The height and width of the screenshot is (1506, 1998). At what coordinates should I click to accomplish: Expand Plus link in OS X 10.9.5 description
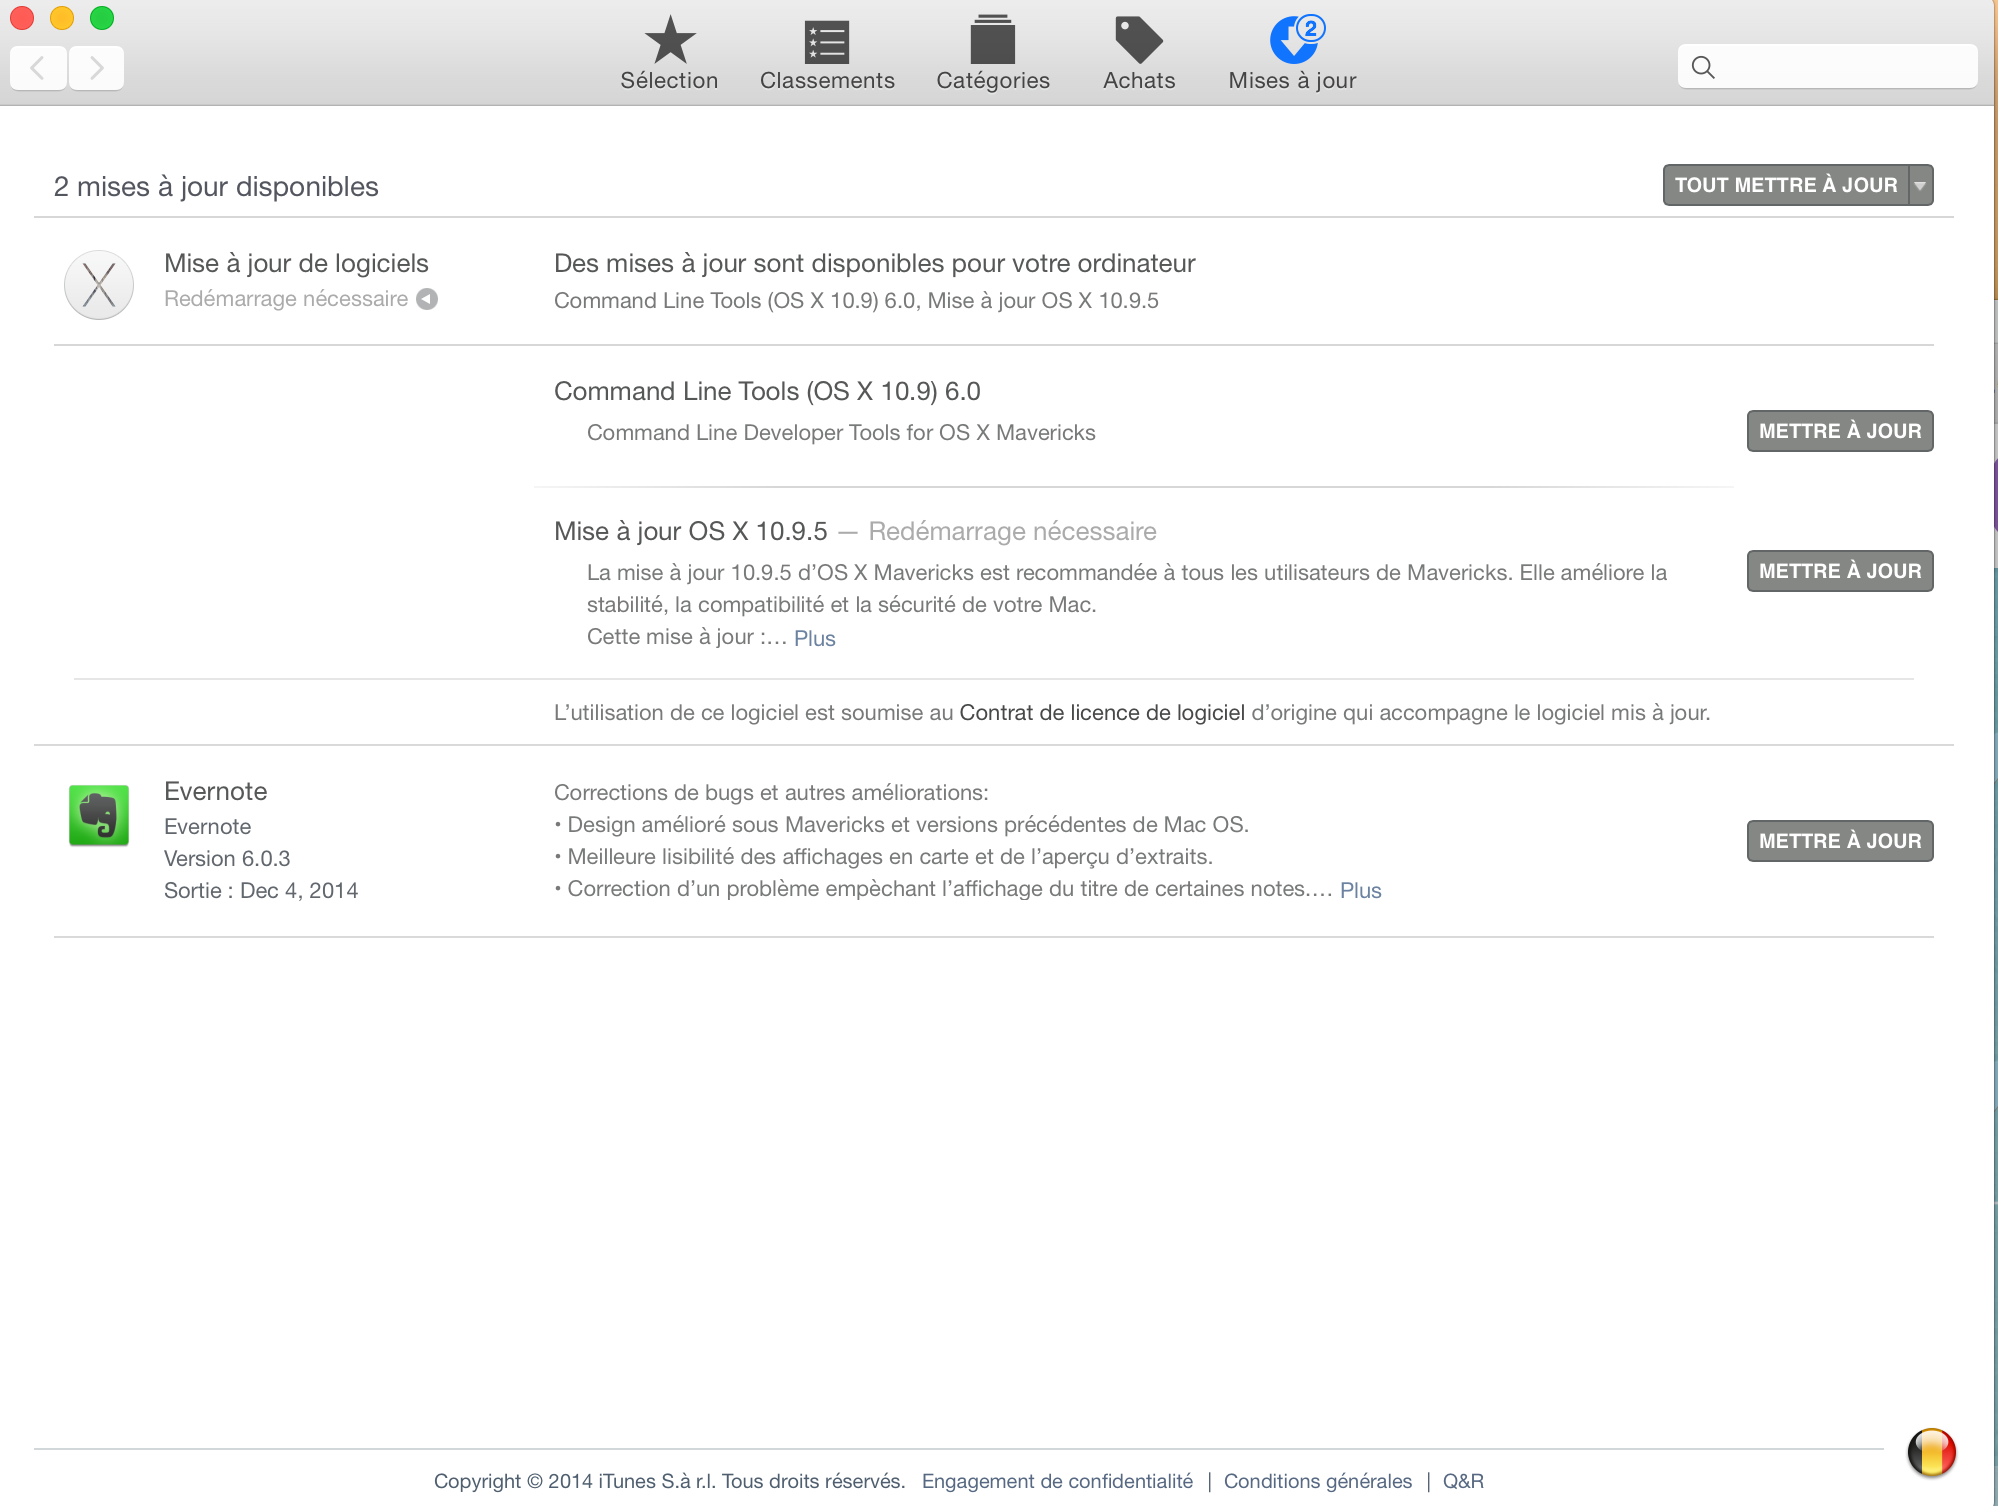814,638
